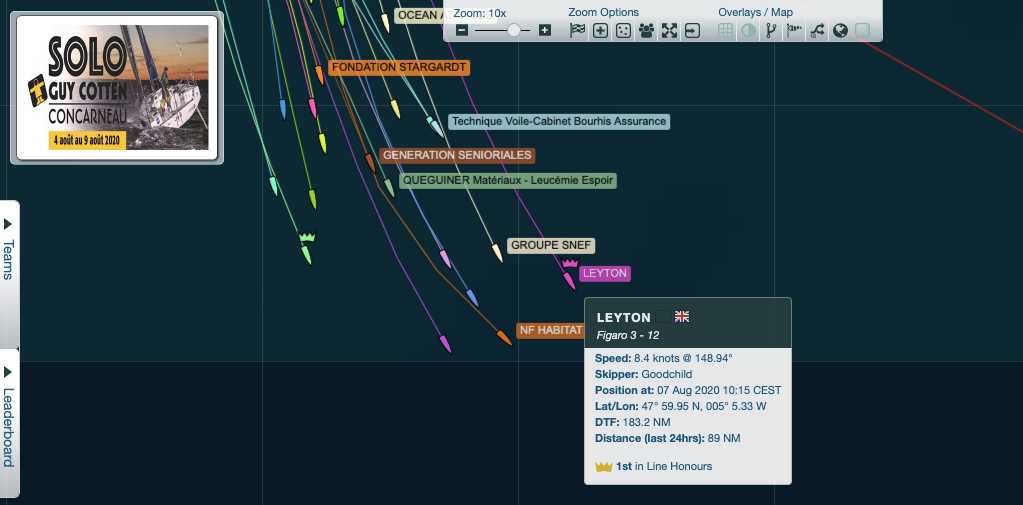
Task: Select the FONDATION STARGARDT boat label
Action: point(399,67)
